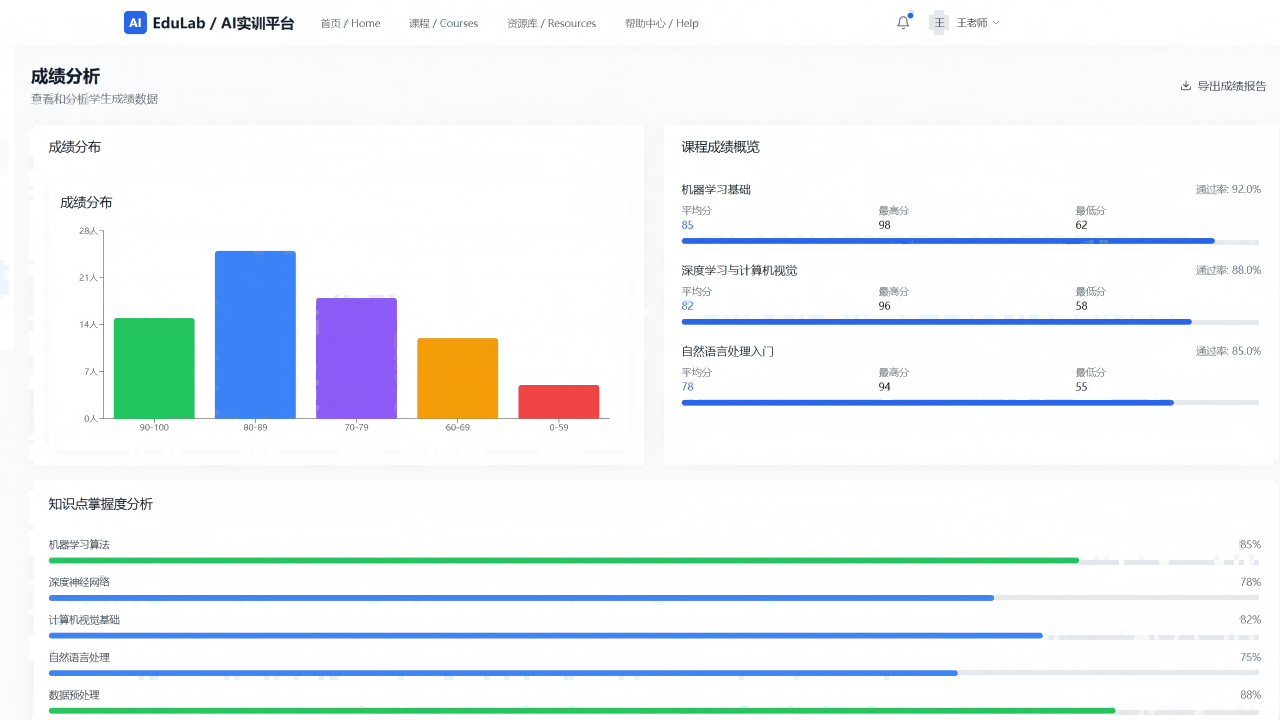Click 机器学习基础 pass-rate progress bar
The width and height of the screenshot is (1280, 720).
[x=970, y=241]
